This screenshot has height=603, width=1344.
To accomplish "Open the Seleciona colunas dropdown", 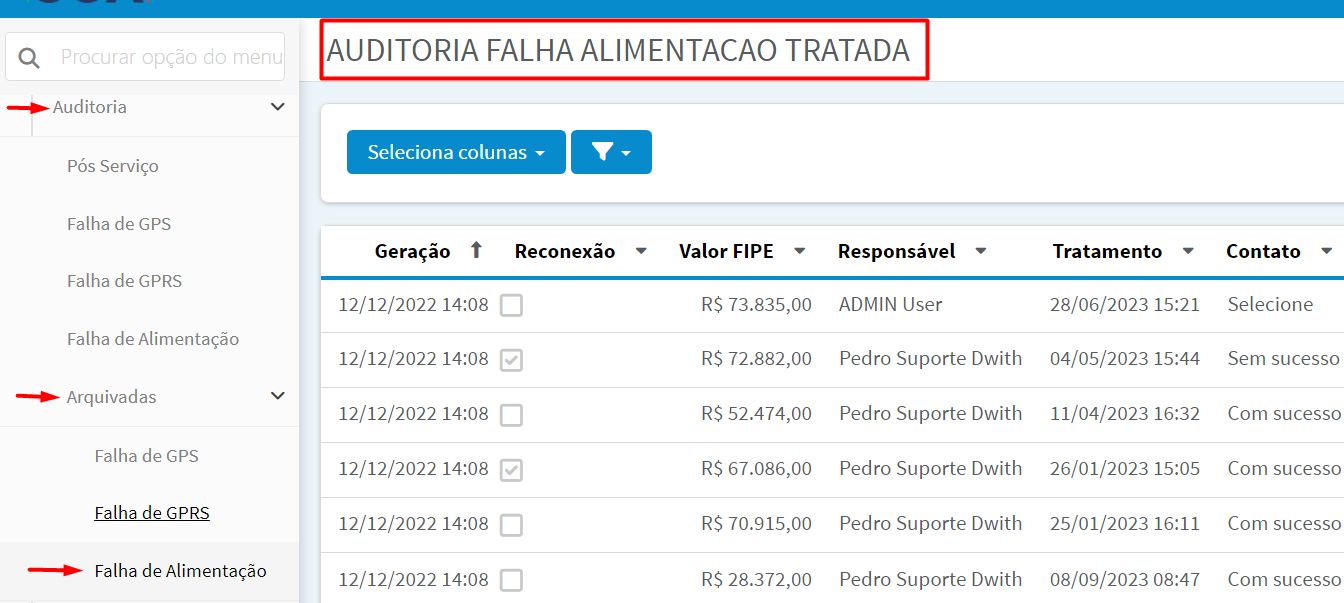I will [456, 152].
